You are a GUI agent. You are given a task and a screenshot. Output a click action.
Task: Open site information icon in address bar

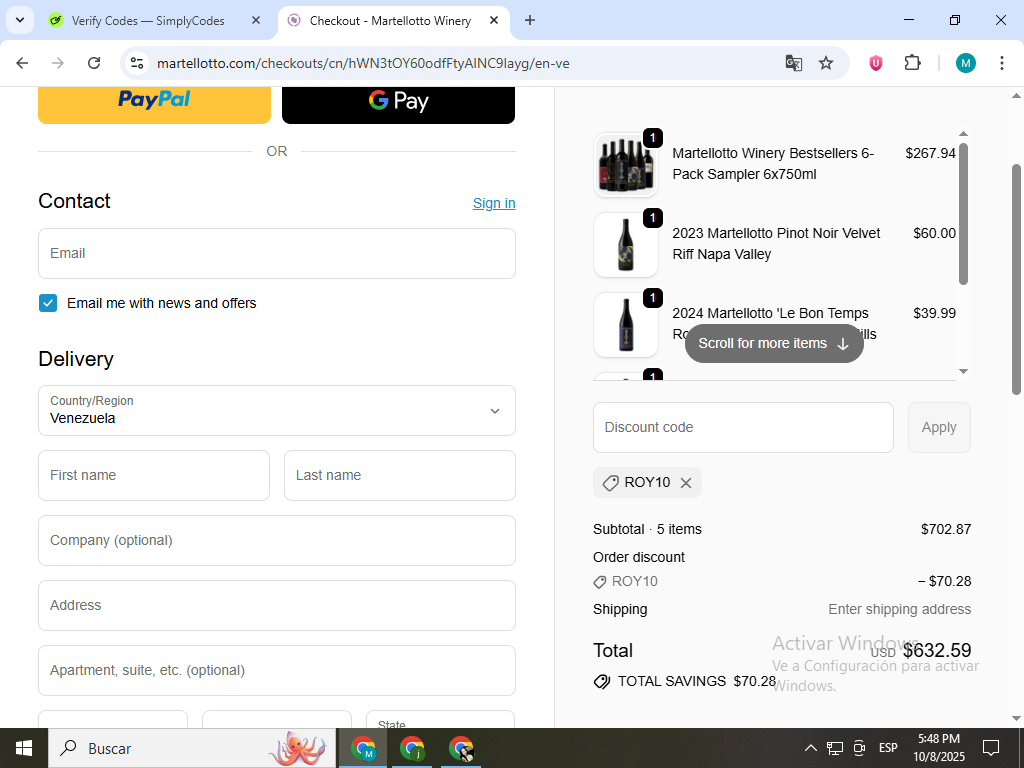pos(137,63)
